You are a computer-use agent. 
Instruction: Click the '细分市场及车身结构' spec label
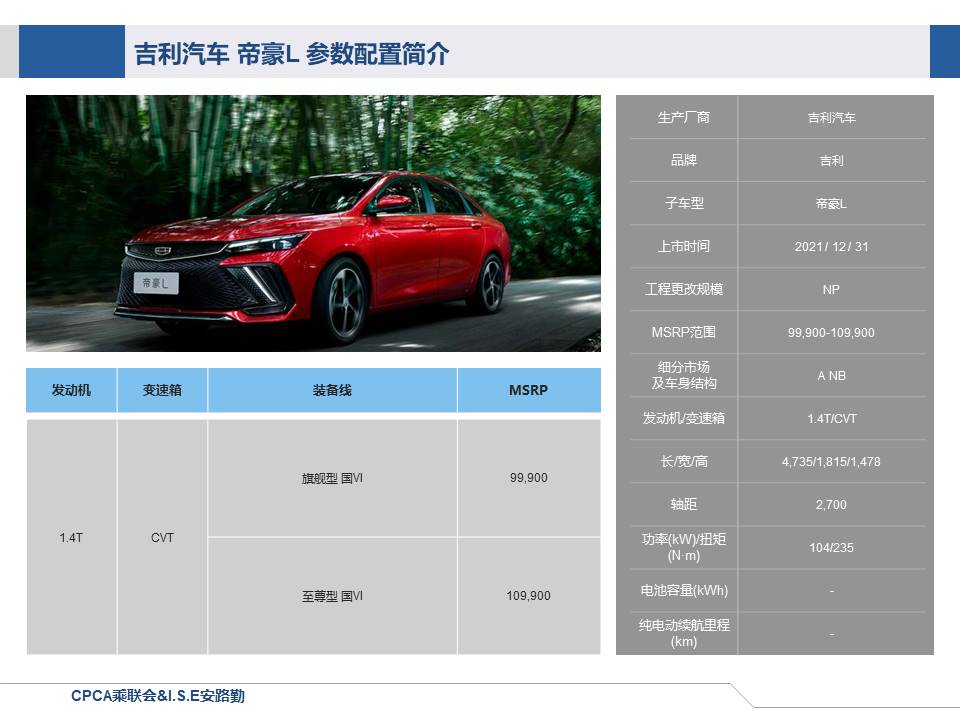click(x=684, y=375)
